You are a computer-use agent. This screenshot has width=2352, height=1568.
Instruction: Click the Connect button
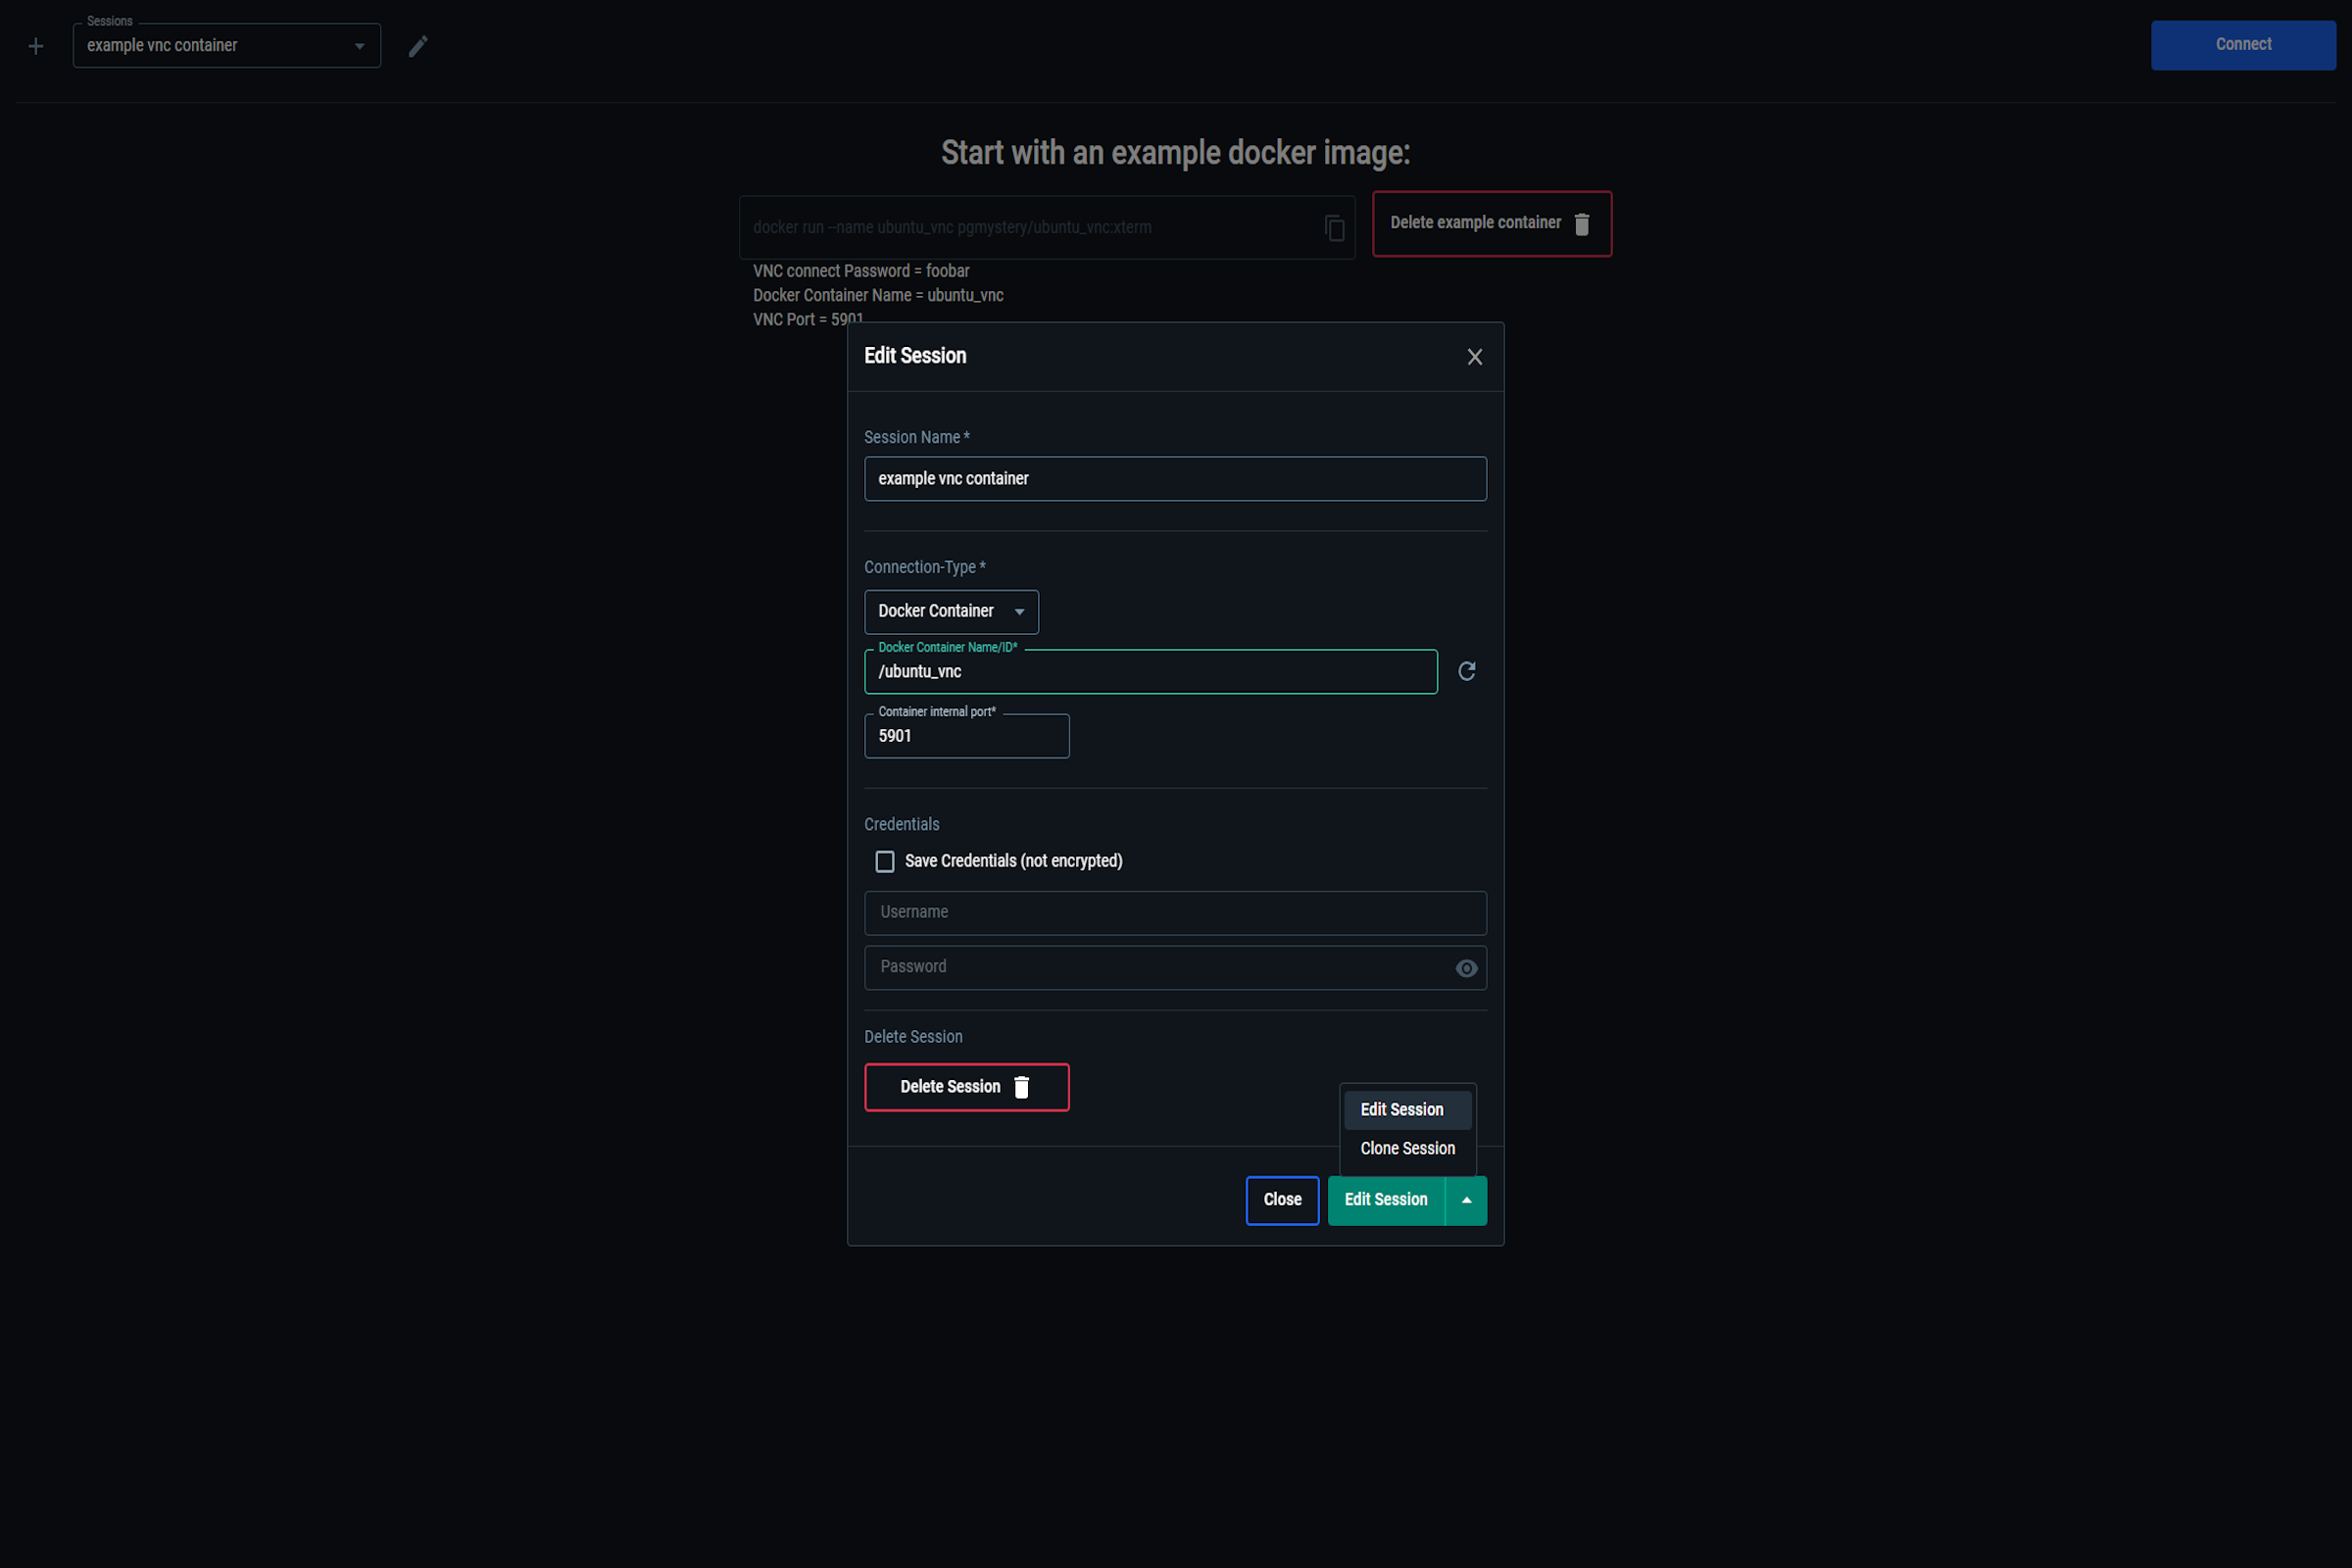2242,45
